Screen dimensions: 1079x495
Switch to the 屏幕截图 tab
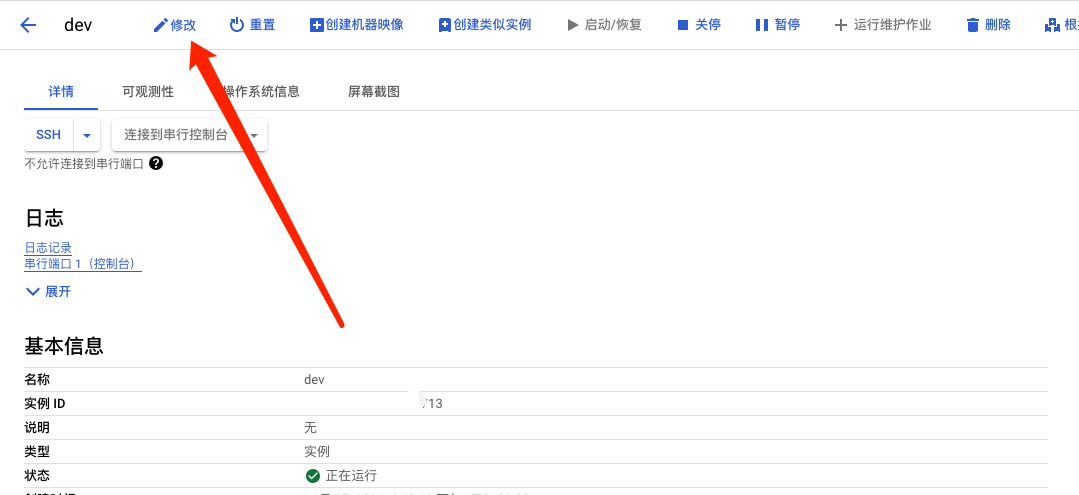pyautogui.click(x=374, y=91)
